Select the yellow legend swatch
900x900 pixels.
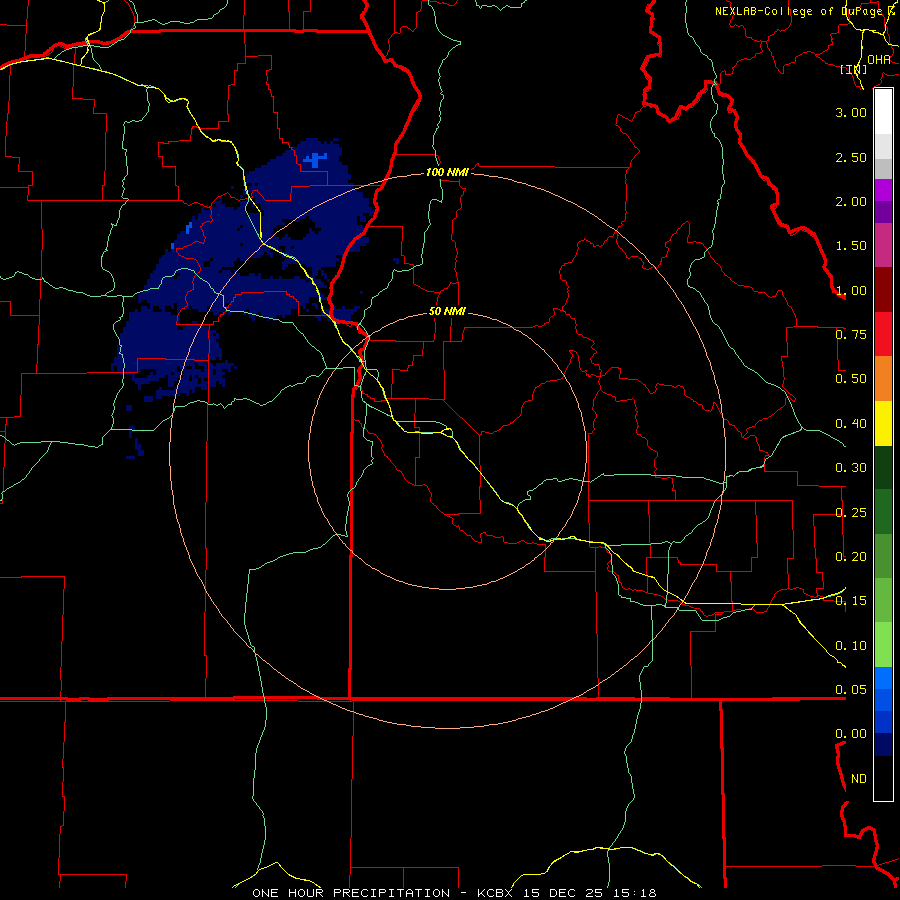pyautogui.click(x=883, y=423)
